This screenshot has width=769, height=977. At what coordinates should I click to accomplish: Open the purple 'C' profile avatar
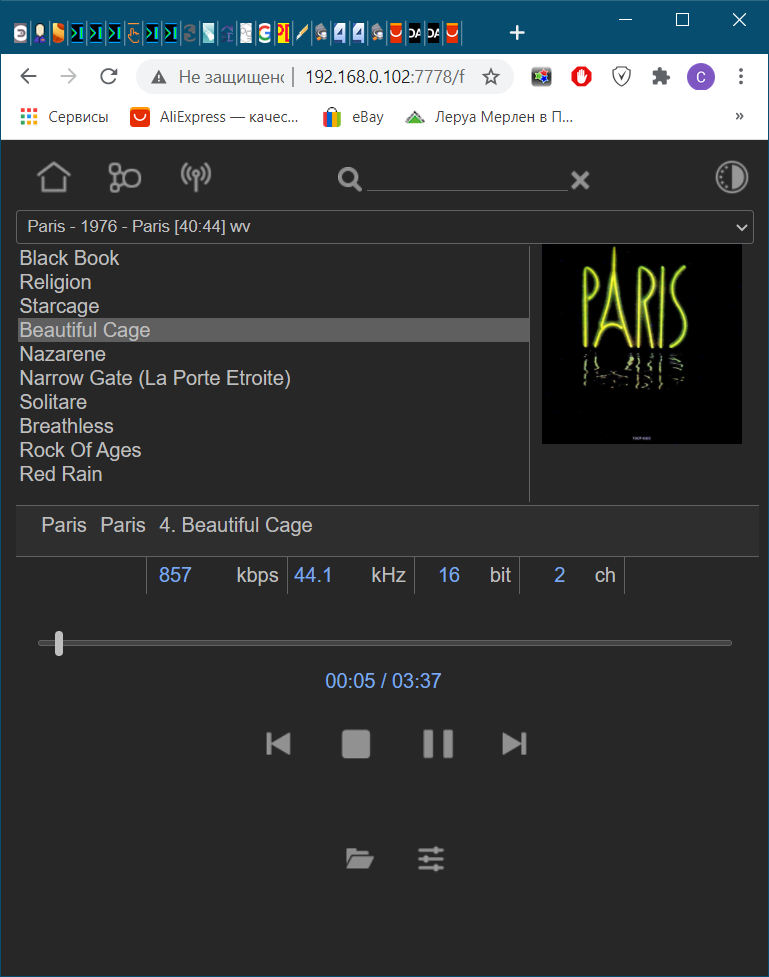700,77
